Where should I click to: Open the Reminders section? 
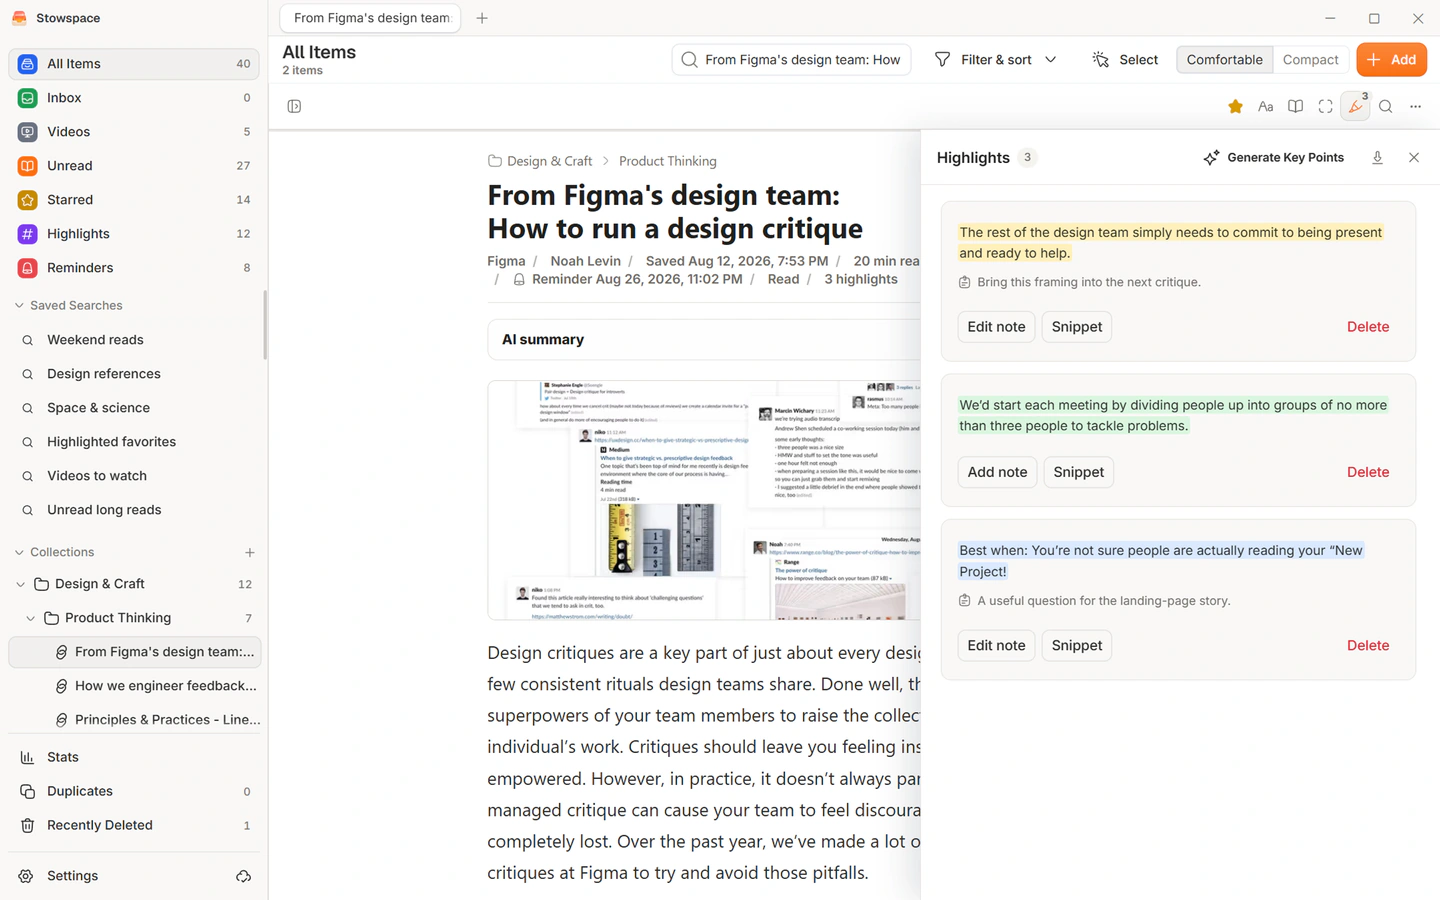tap(134, 267)
